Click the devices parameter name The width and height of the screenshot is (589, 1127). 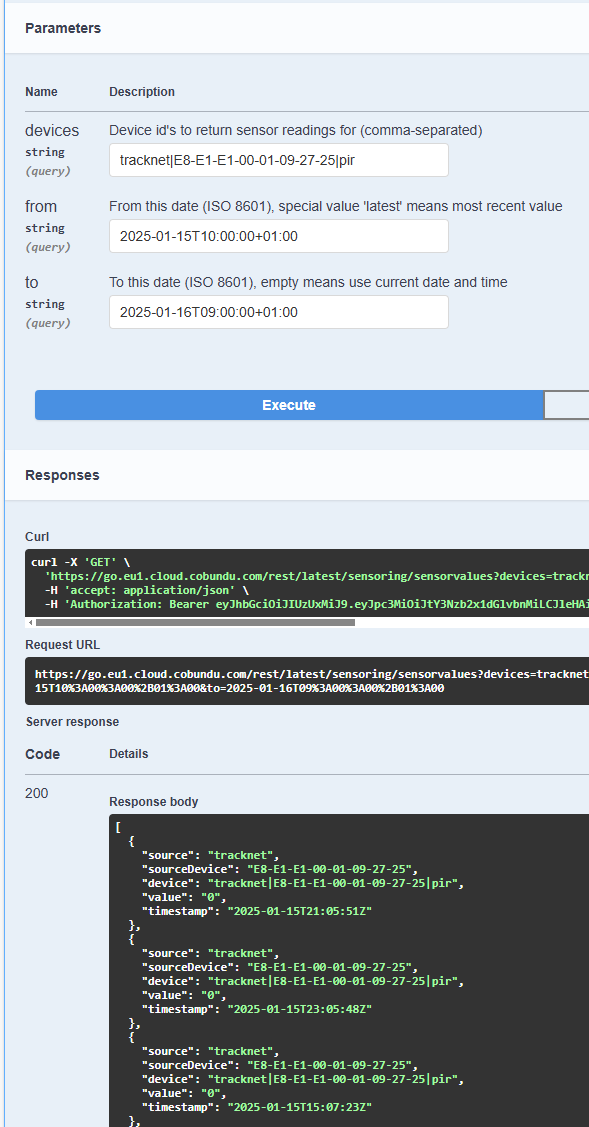tap(52, 131)
